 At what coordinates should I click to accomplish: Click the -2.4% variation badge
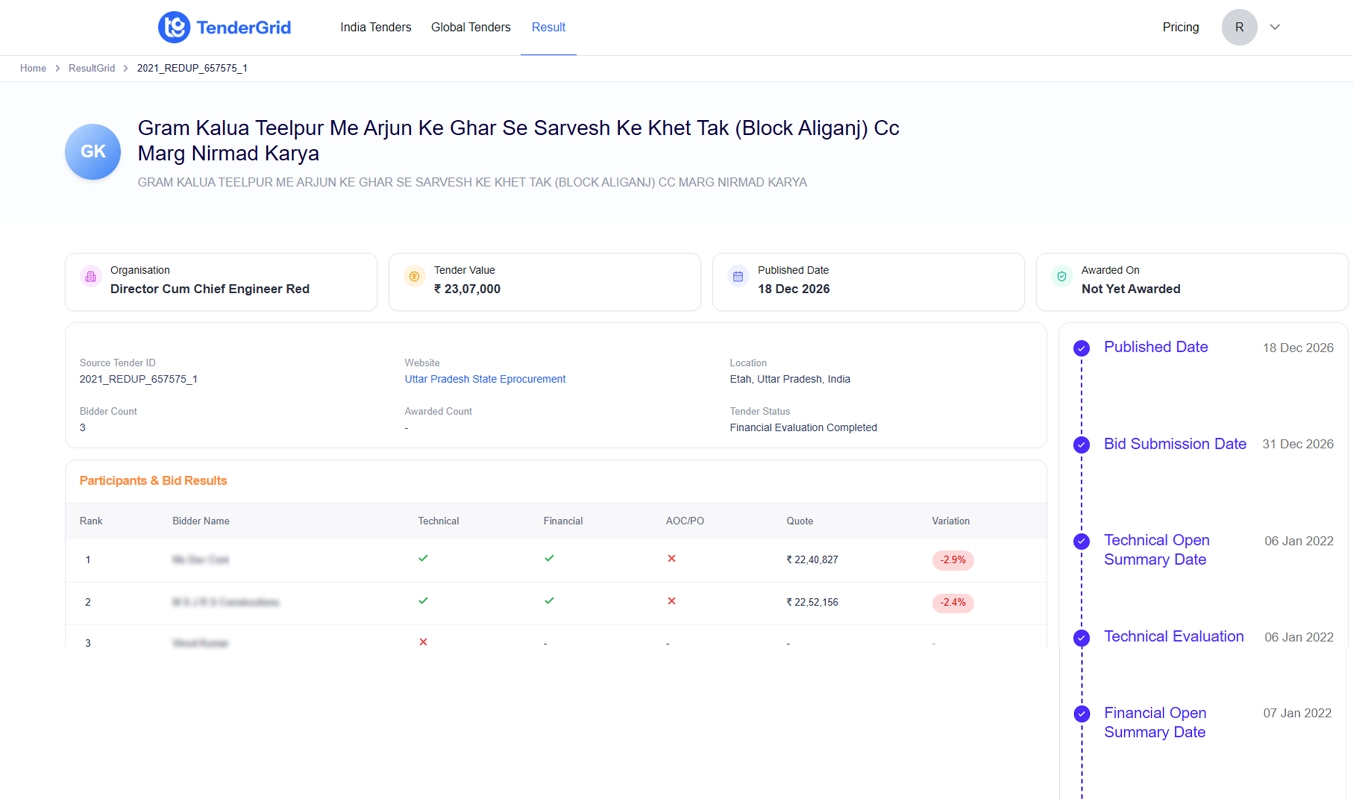point(953,603)
